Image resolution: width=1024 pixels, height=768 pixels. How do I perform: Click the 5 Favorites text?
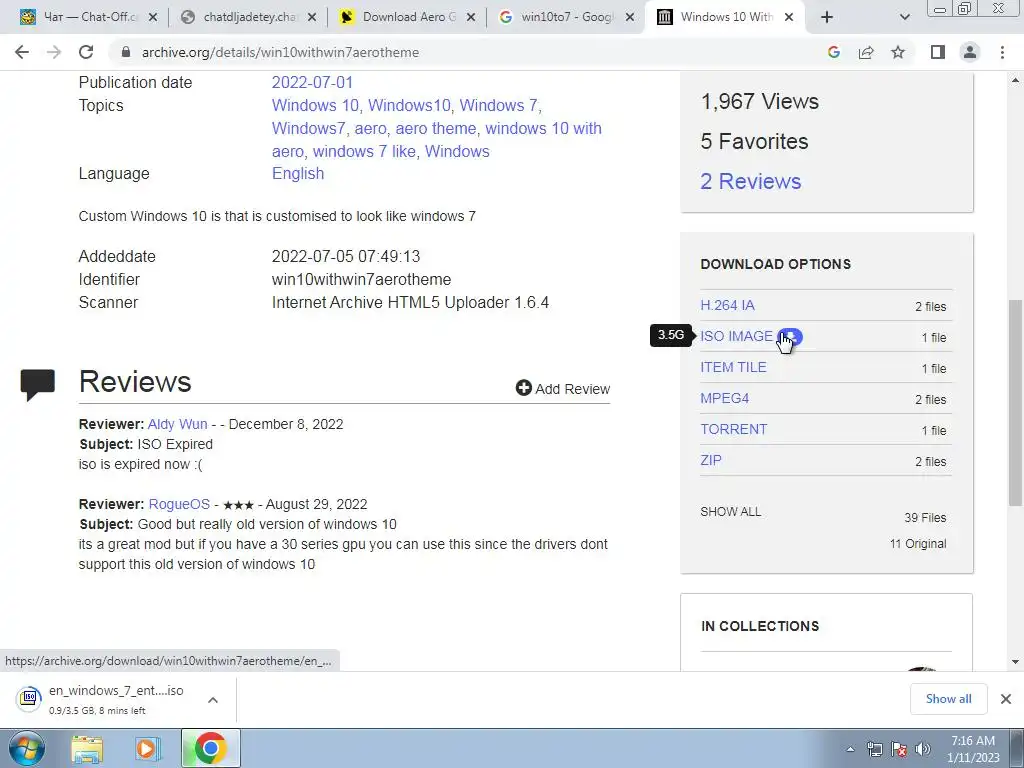tap(754, 141)
